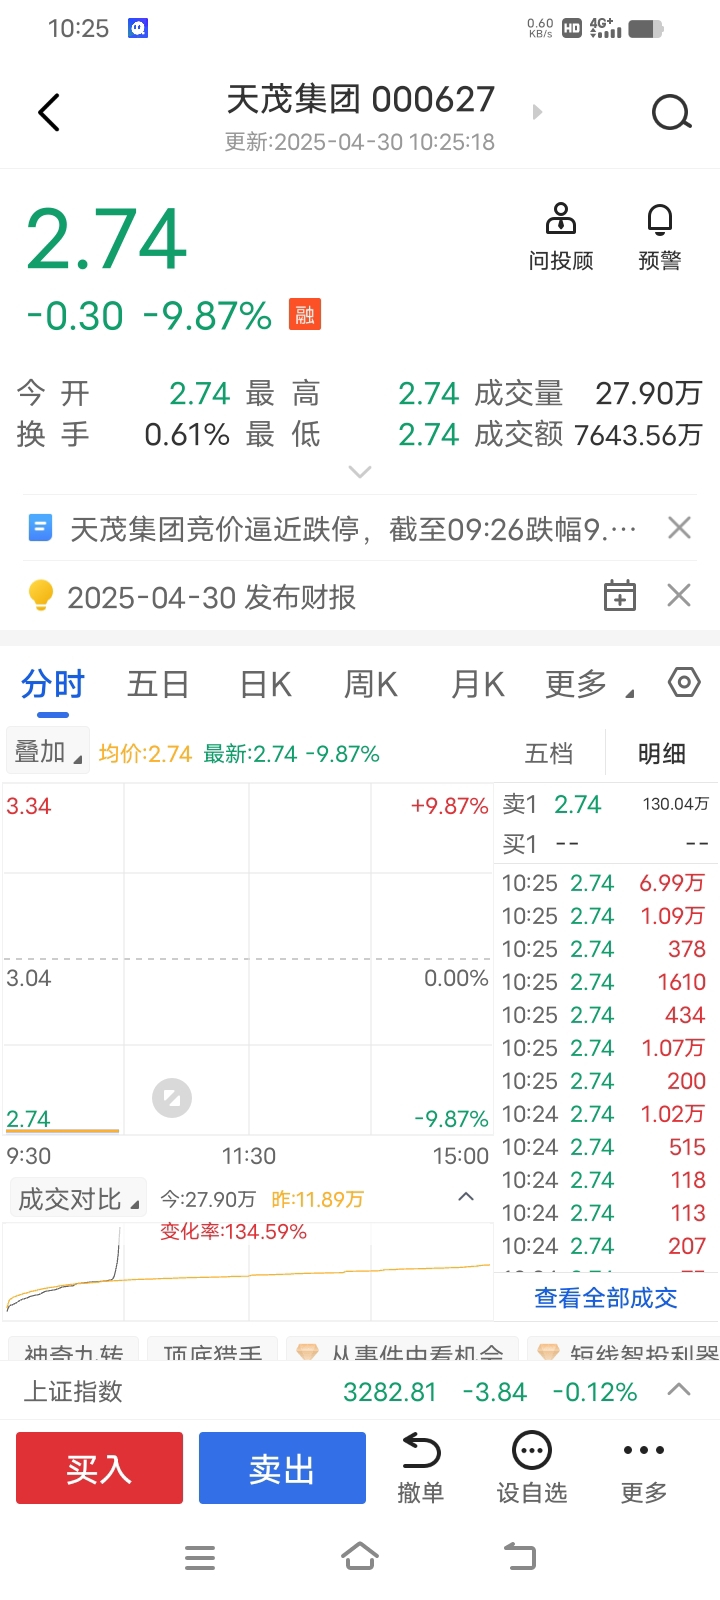Open the 成交对比 indicator dropdown
Image resolution: width=720 pixels, height=1600 pixels.
(78, 1199)
